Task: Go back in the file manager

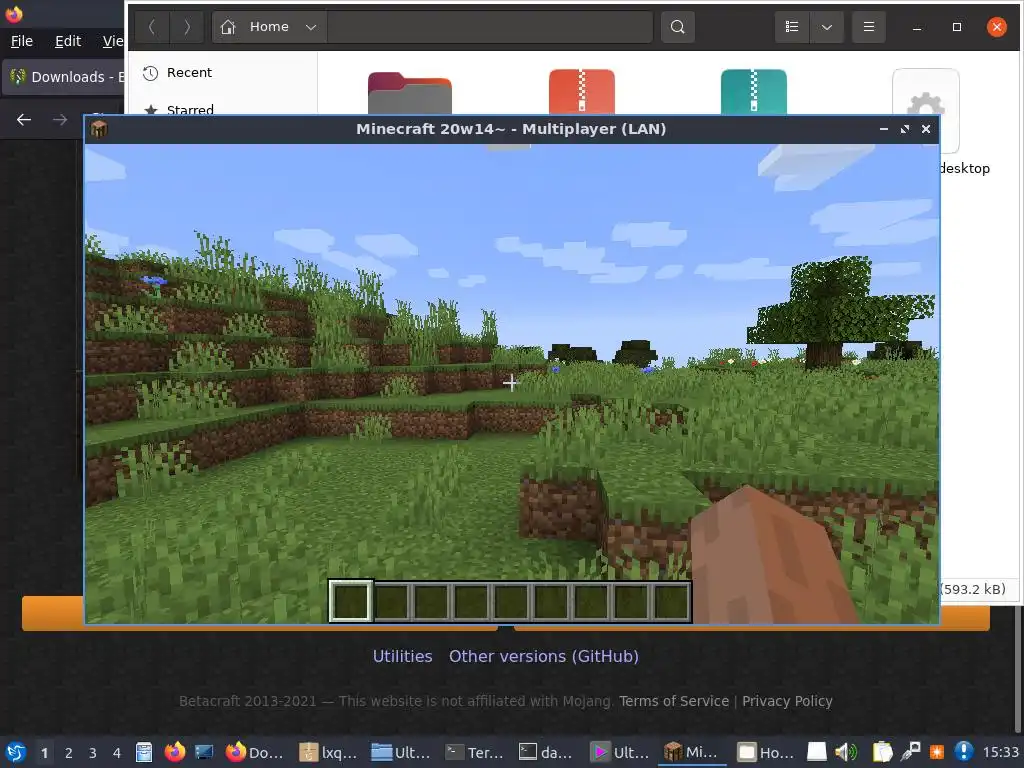Action: pyautogui.click(x=152, y=27)
